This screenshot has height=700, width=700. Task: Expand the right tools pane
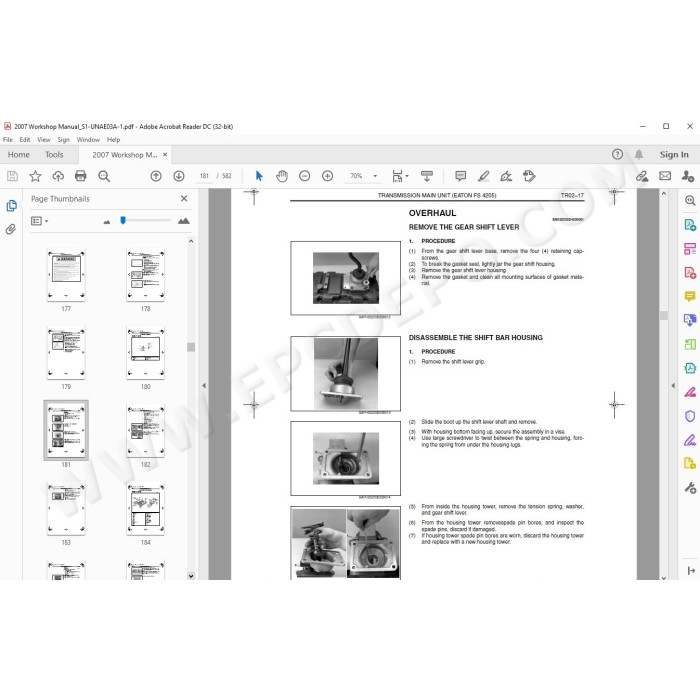tap(691, 570)
